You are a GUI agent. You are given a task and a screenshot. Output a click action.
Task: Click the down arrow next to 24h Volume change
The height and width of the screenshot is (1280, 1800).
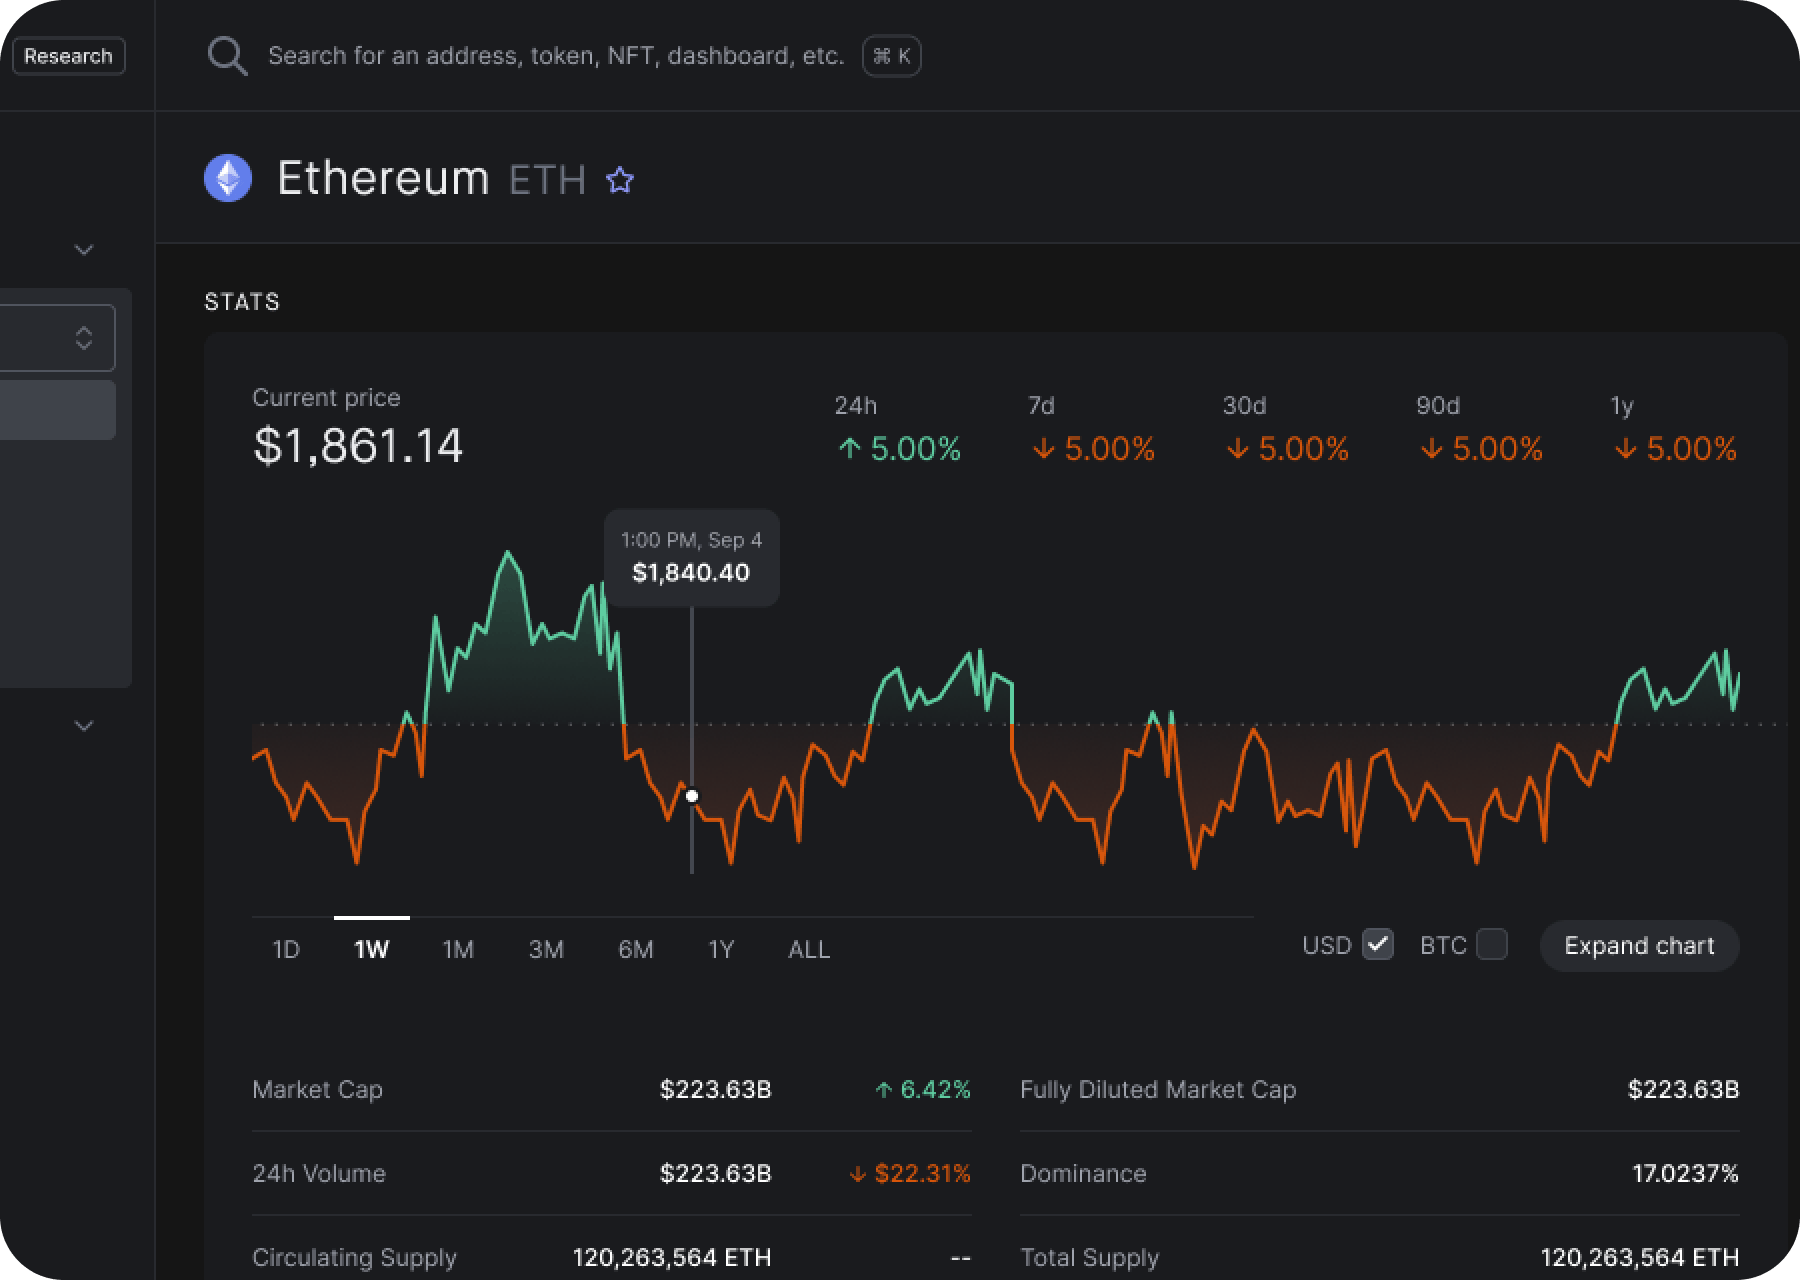coord(856,1173)
